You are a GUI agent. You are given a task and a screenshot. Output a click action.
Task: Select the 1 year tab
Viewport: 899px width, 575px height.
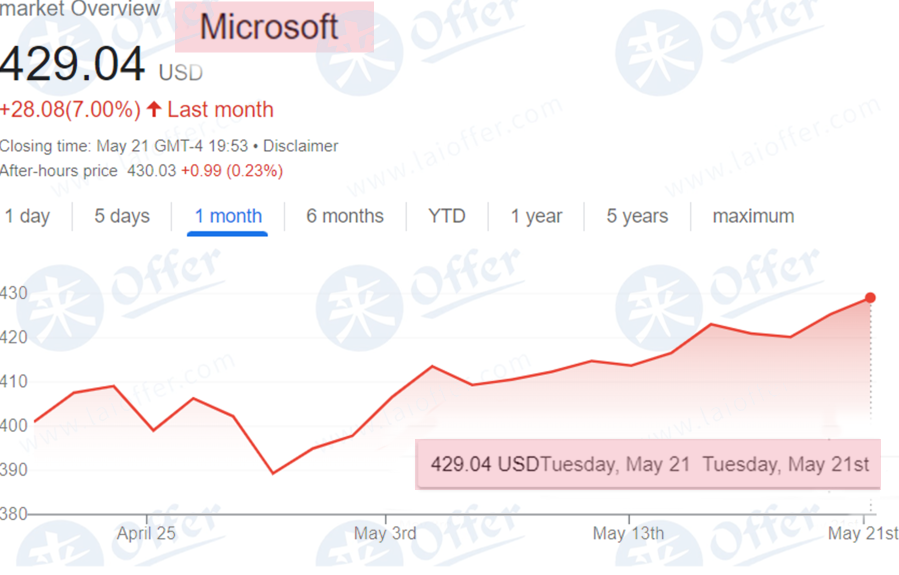[x=536, y=216]
